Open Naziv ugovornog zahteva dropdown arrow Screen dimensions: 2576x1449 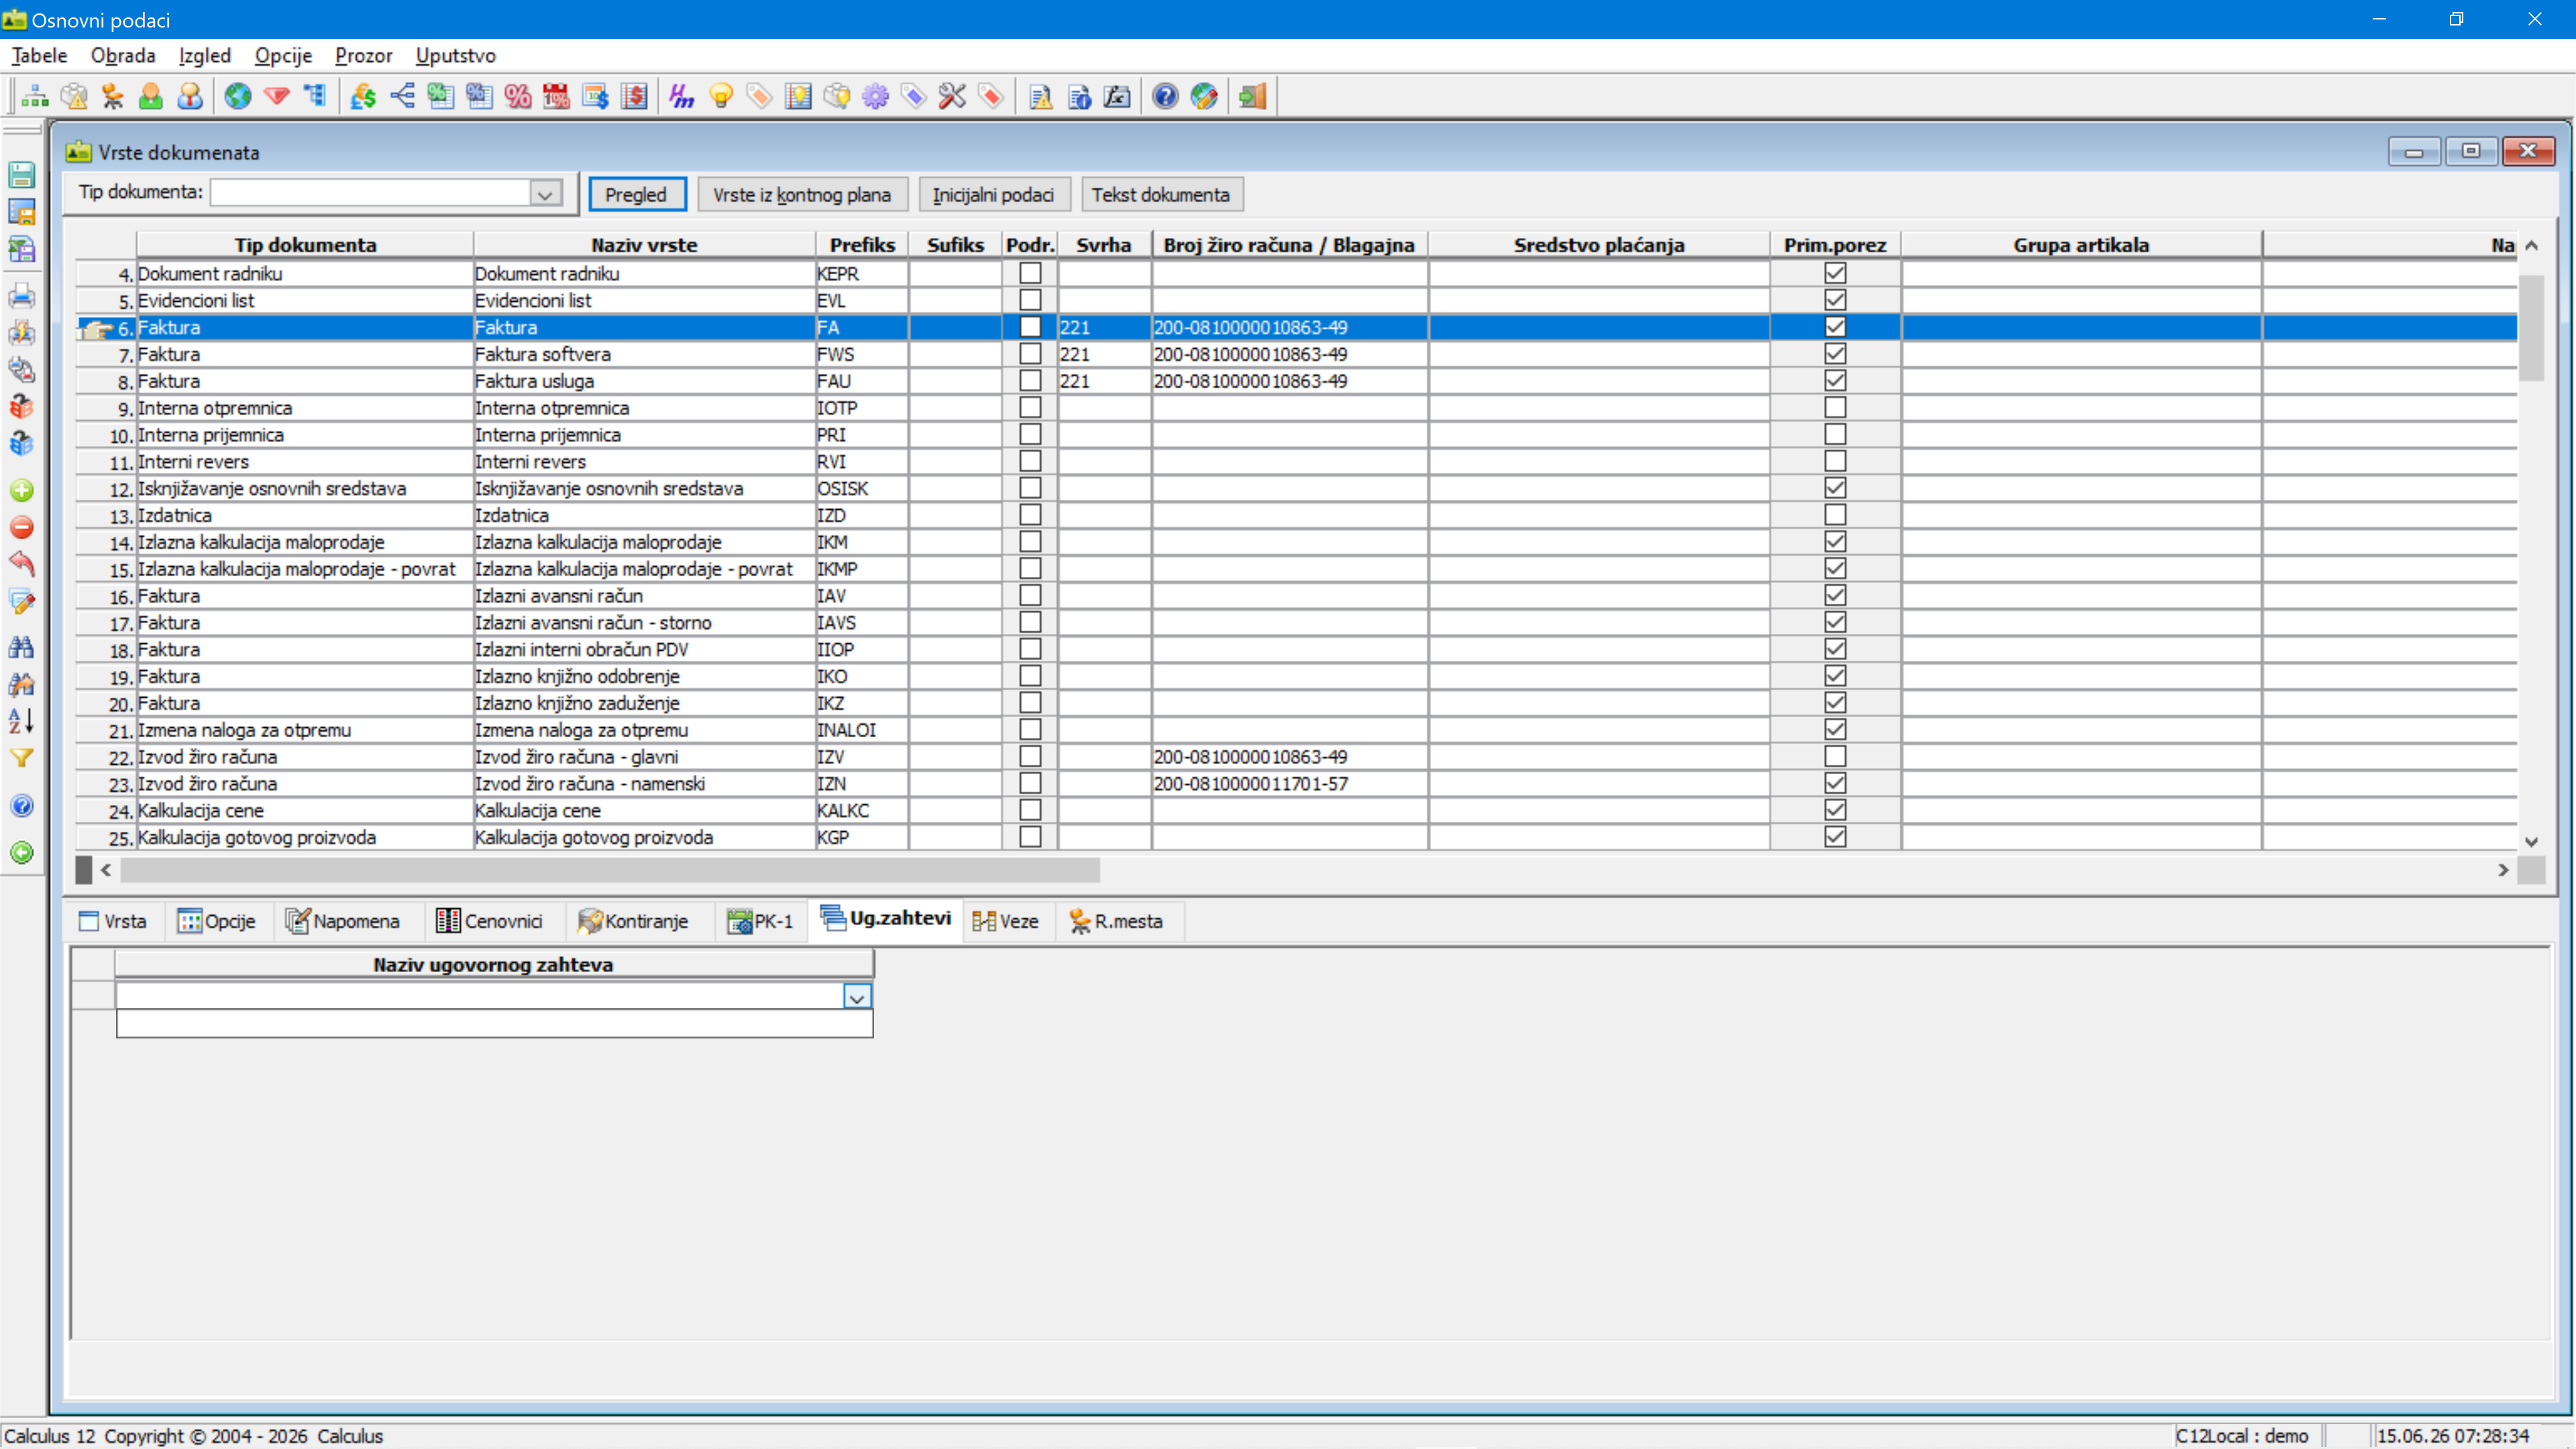[857, 997]
